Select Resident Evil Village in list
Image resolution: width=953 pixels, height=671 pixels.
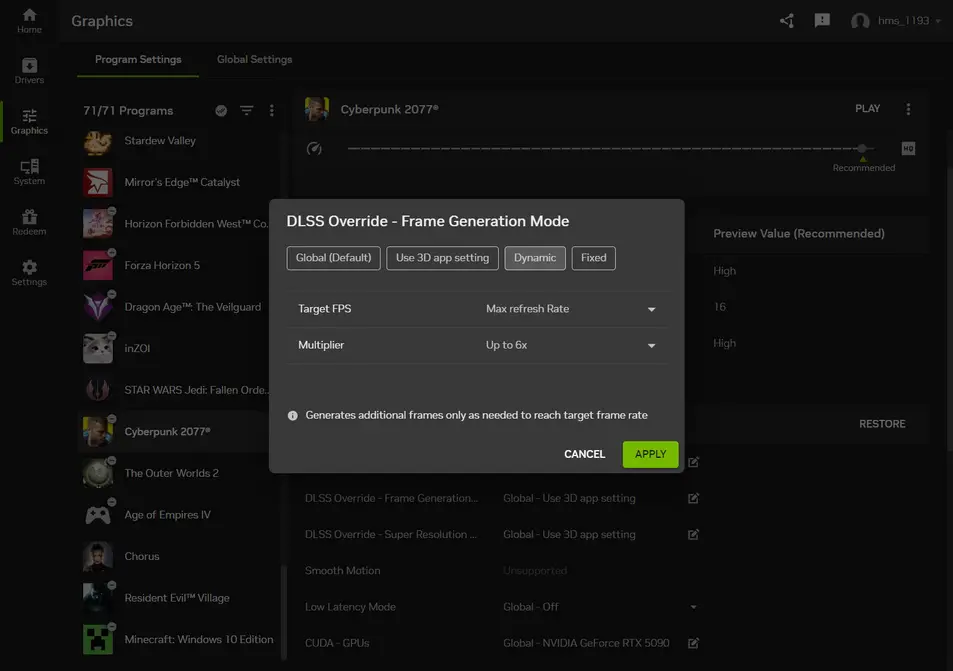[177, 598]
